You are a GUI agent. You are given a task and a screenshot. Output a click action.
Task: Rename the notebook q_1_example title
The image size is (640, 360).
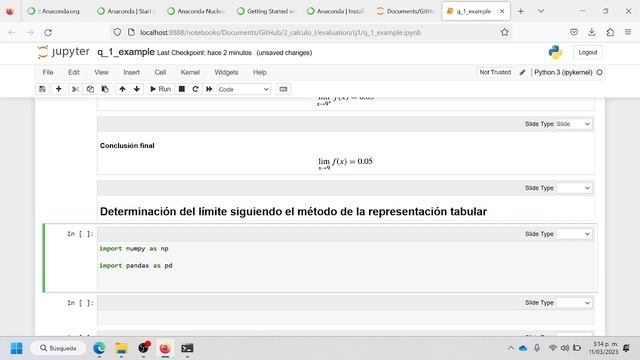click(x=126, y=52)
